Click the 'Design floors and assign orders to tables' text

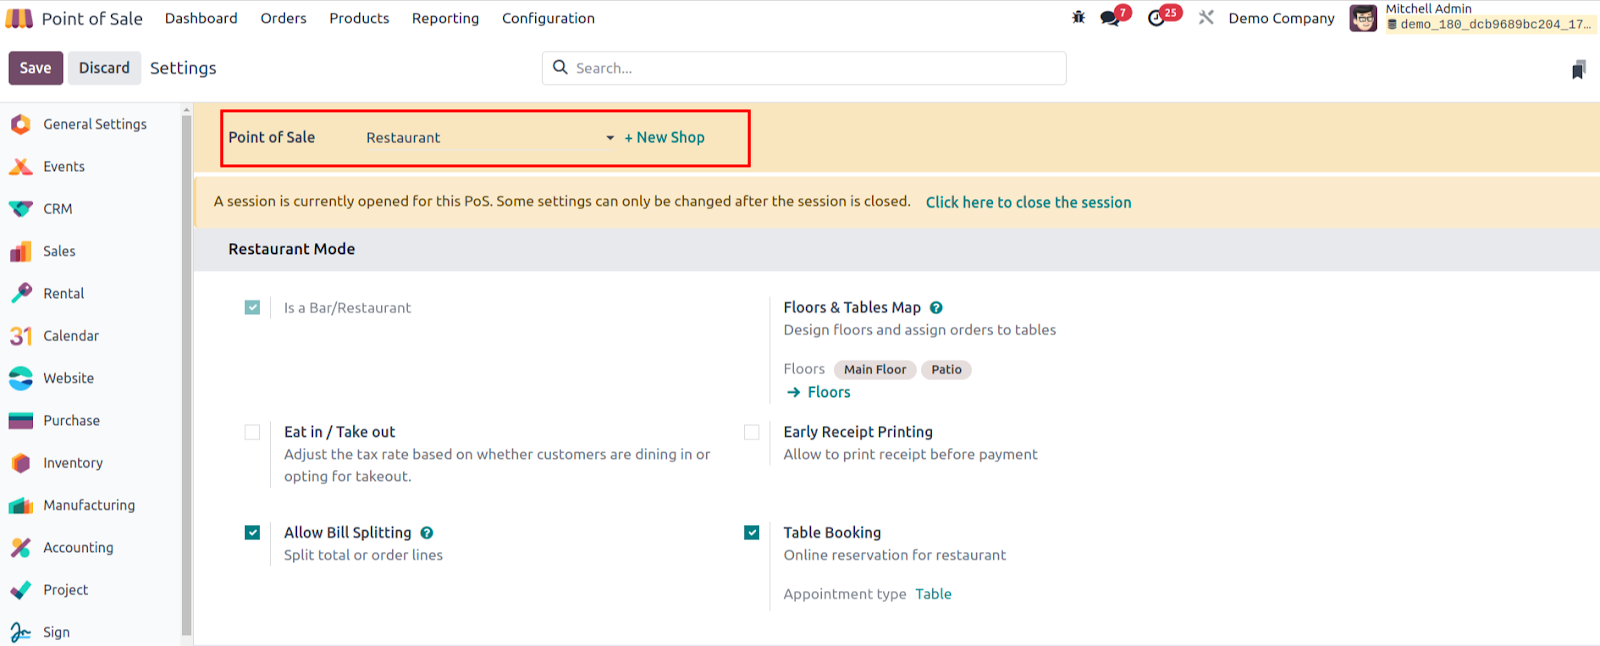click(x=920, y=330)
